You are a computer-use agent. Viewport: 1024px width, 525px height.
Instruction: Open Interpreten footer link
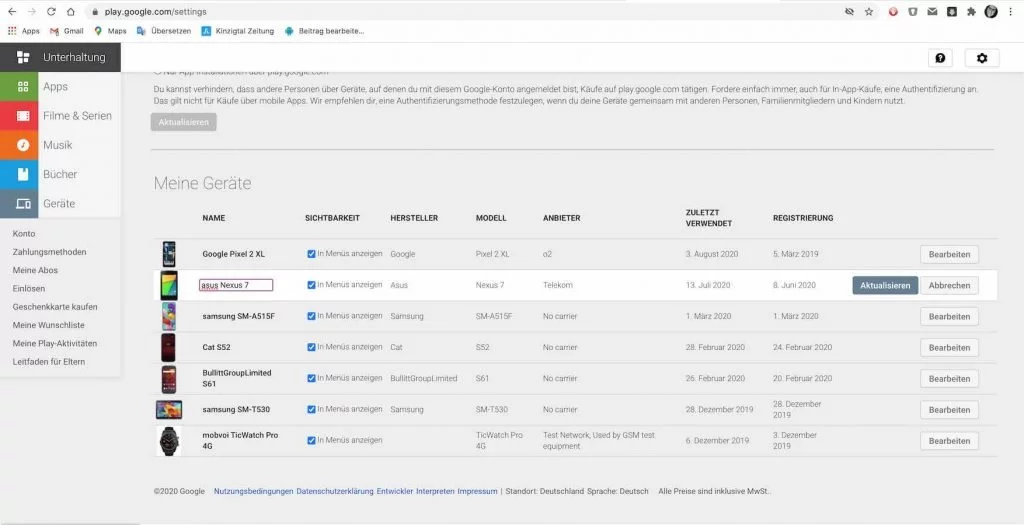pyautogui.click(x=435, y=491)
